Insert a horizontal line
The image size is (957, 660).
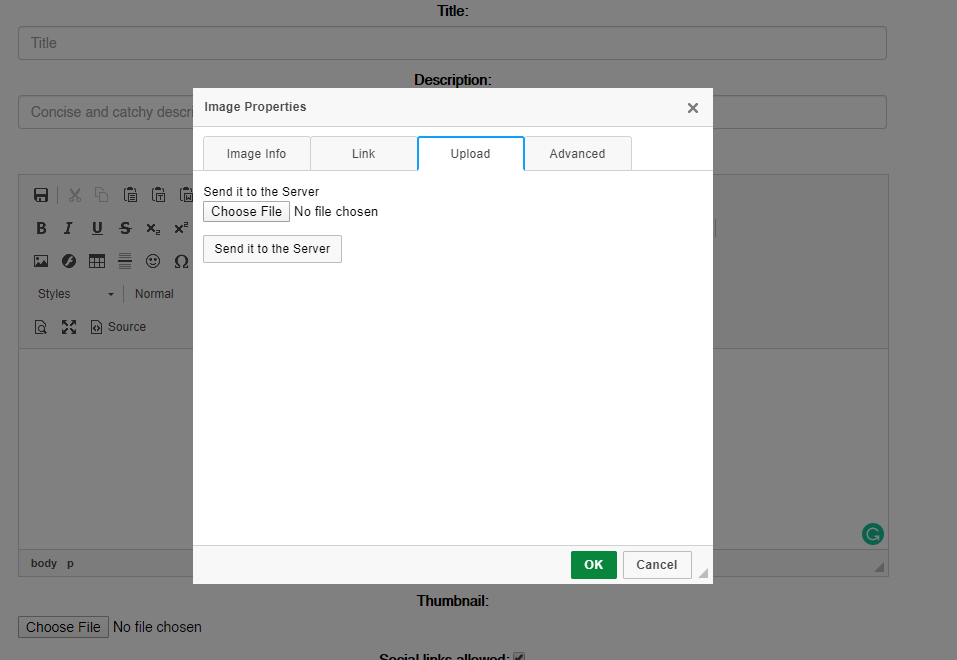[125, 261]
